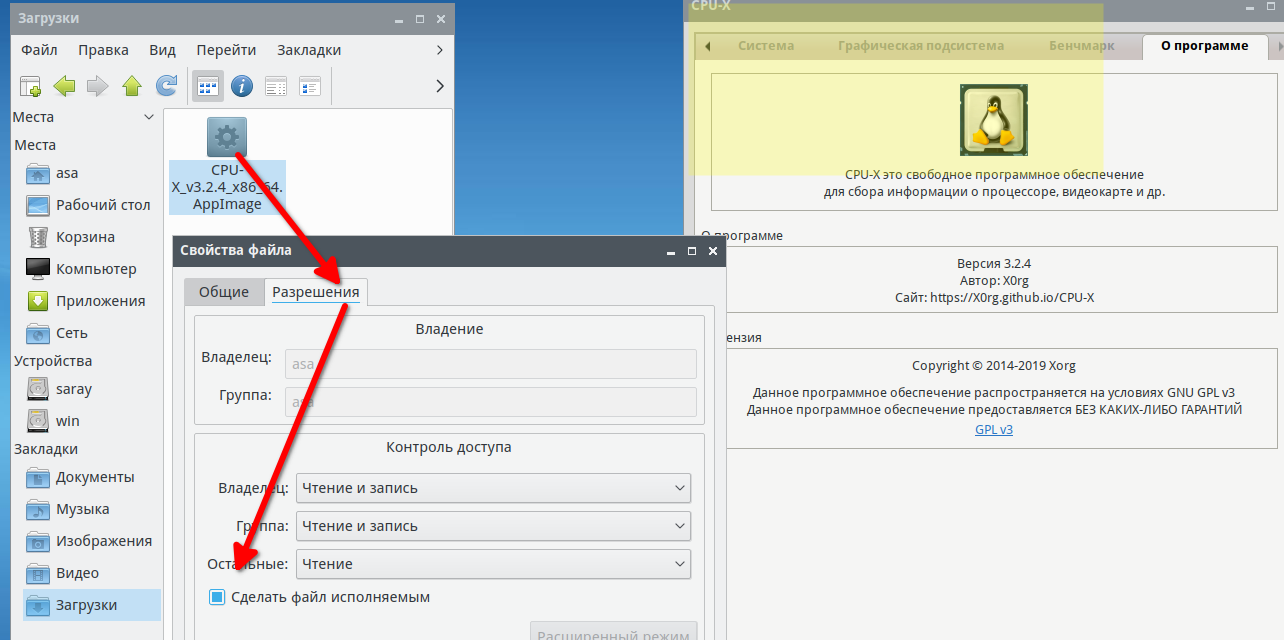Open the Владелец access dropdown

[x=493, y=488]
